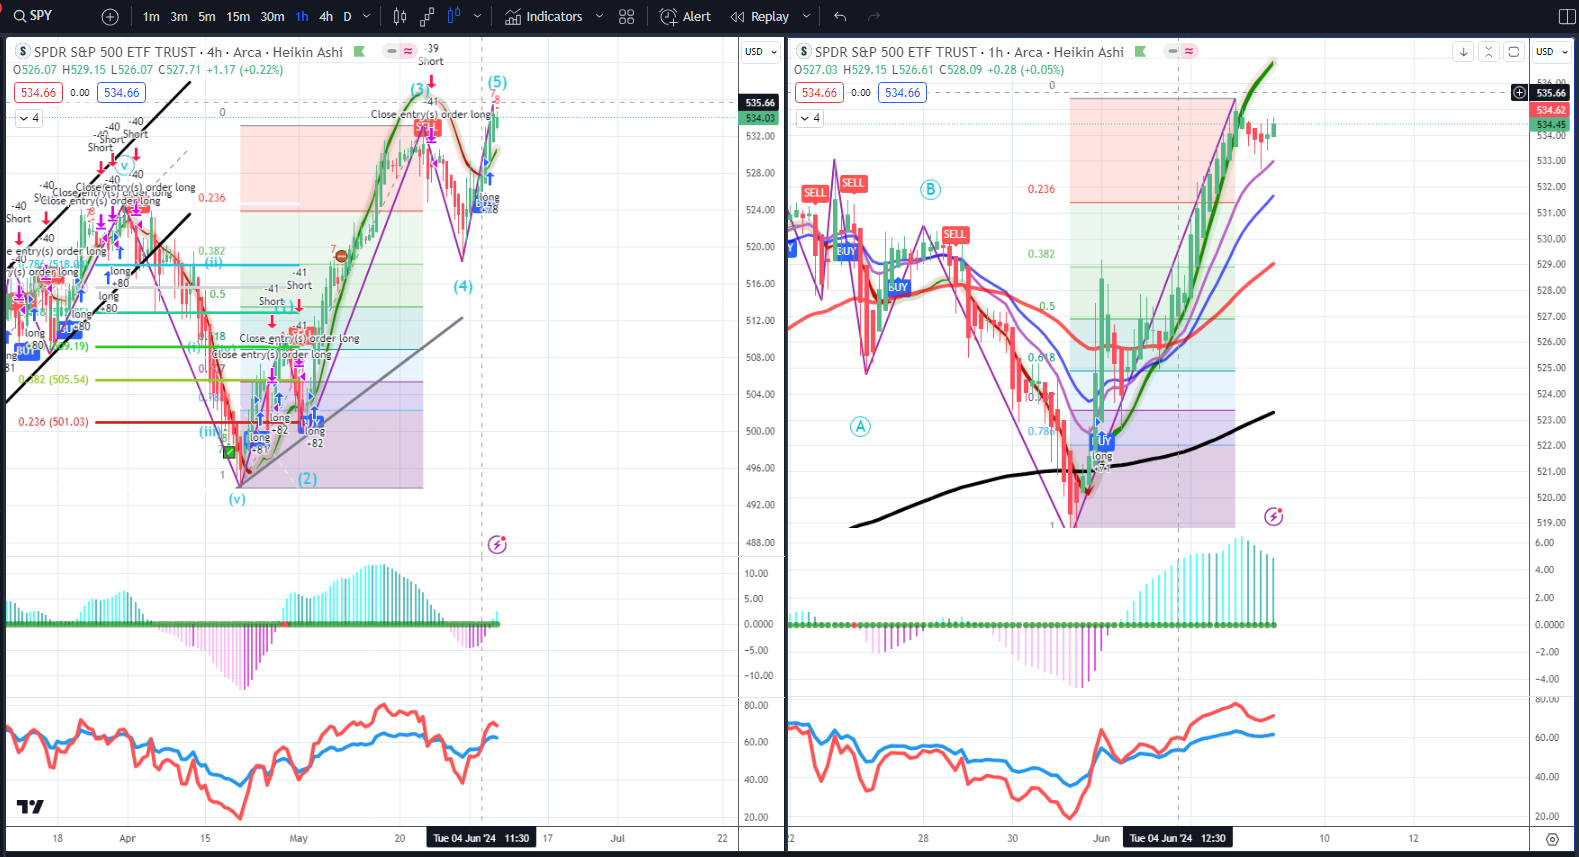The width and height of the screenshot is (1579, 857).
Task: Click the lightning event marker on 4h chart
Action: click(x=497, y=545)
